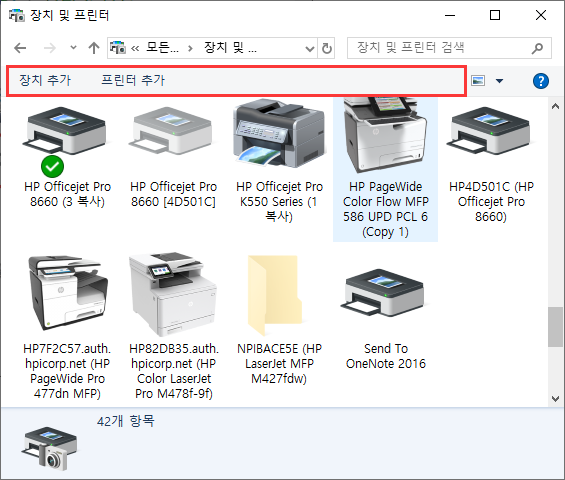Select HP PageWide Color Flow MFP 586 printer

[x=385, y=169]
